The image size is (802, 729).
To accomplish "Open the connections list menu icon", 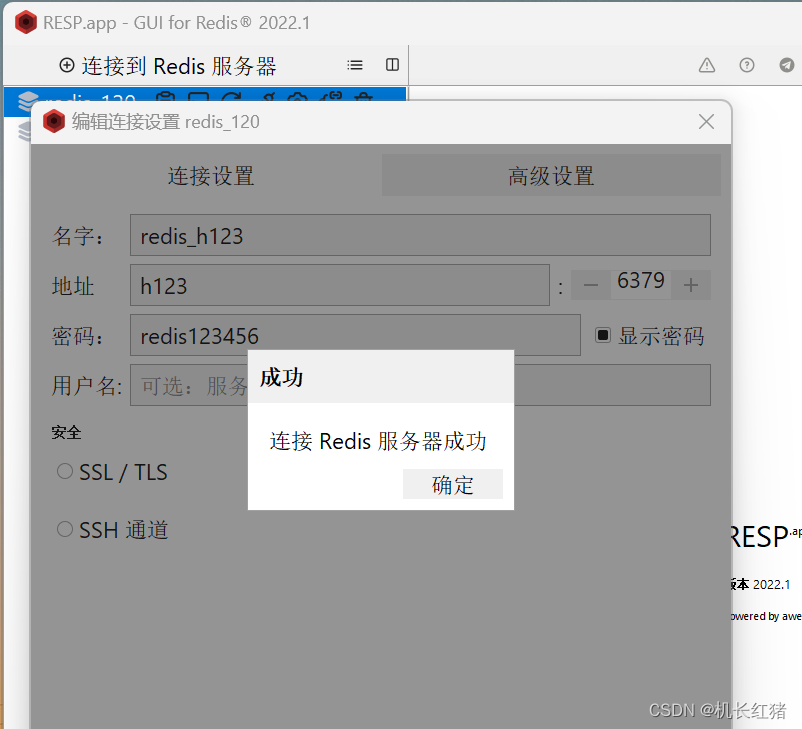I will pyautogui.click(x=354, y=65).
